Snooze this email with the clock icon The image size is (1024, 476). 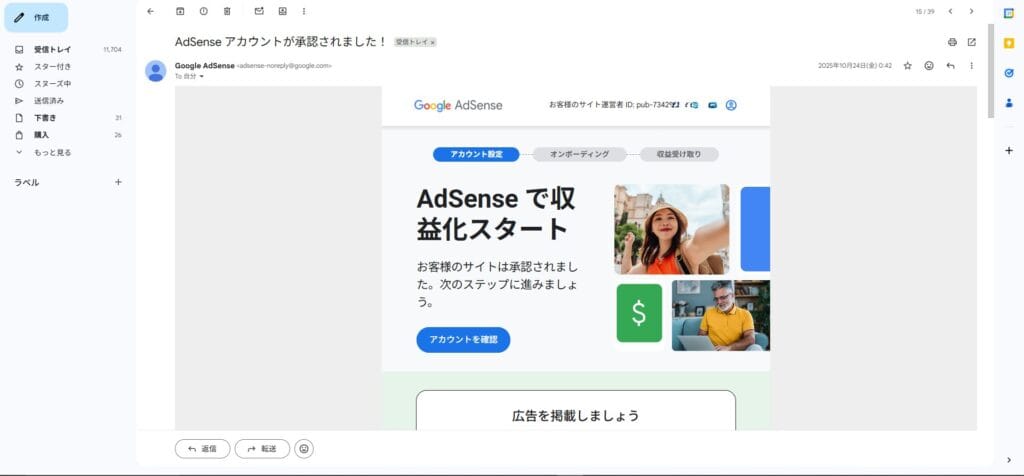coord(203,11)
